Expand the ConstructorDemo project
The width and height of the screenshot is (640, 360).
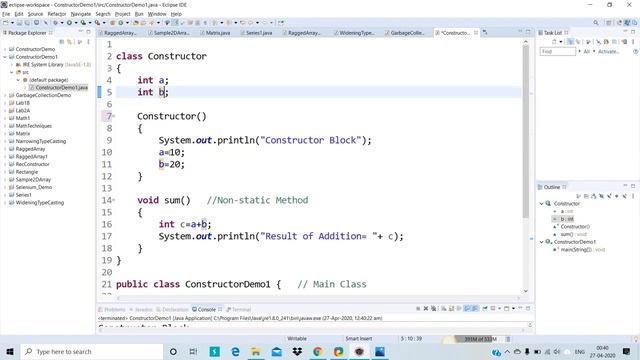pyautogui.click(x=5, y=49)
